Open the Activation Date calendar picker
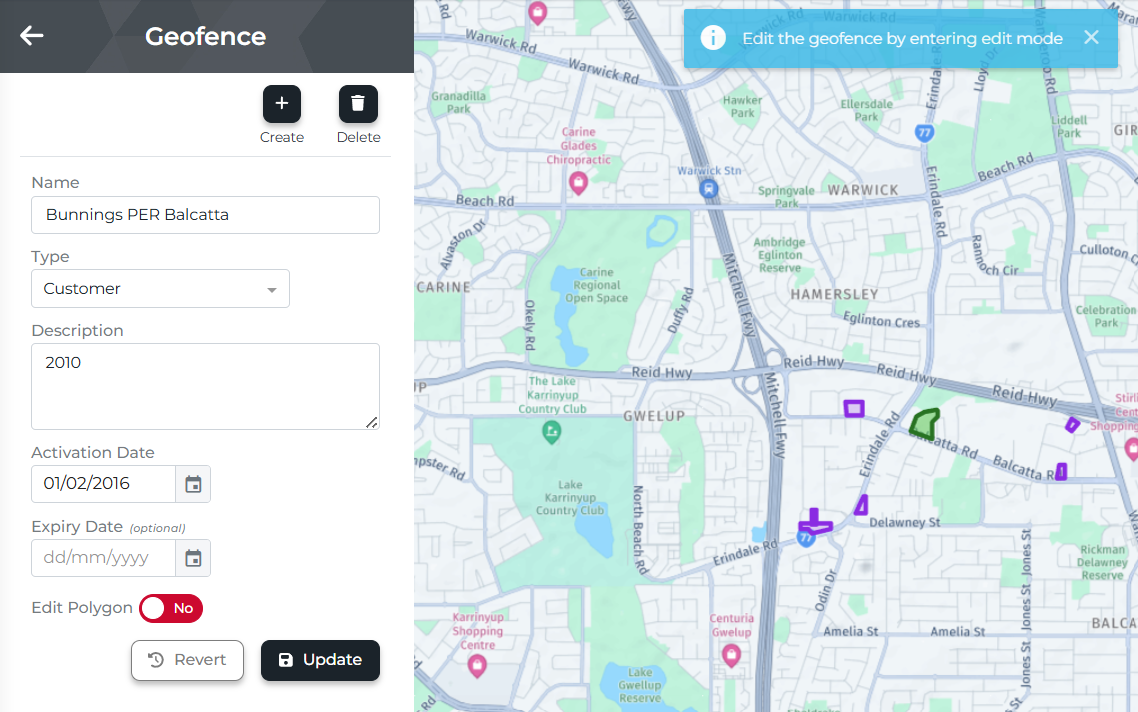Image resolution: width=1138 pixels, height=712 pixels. [193, 484]
